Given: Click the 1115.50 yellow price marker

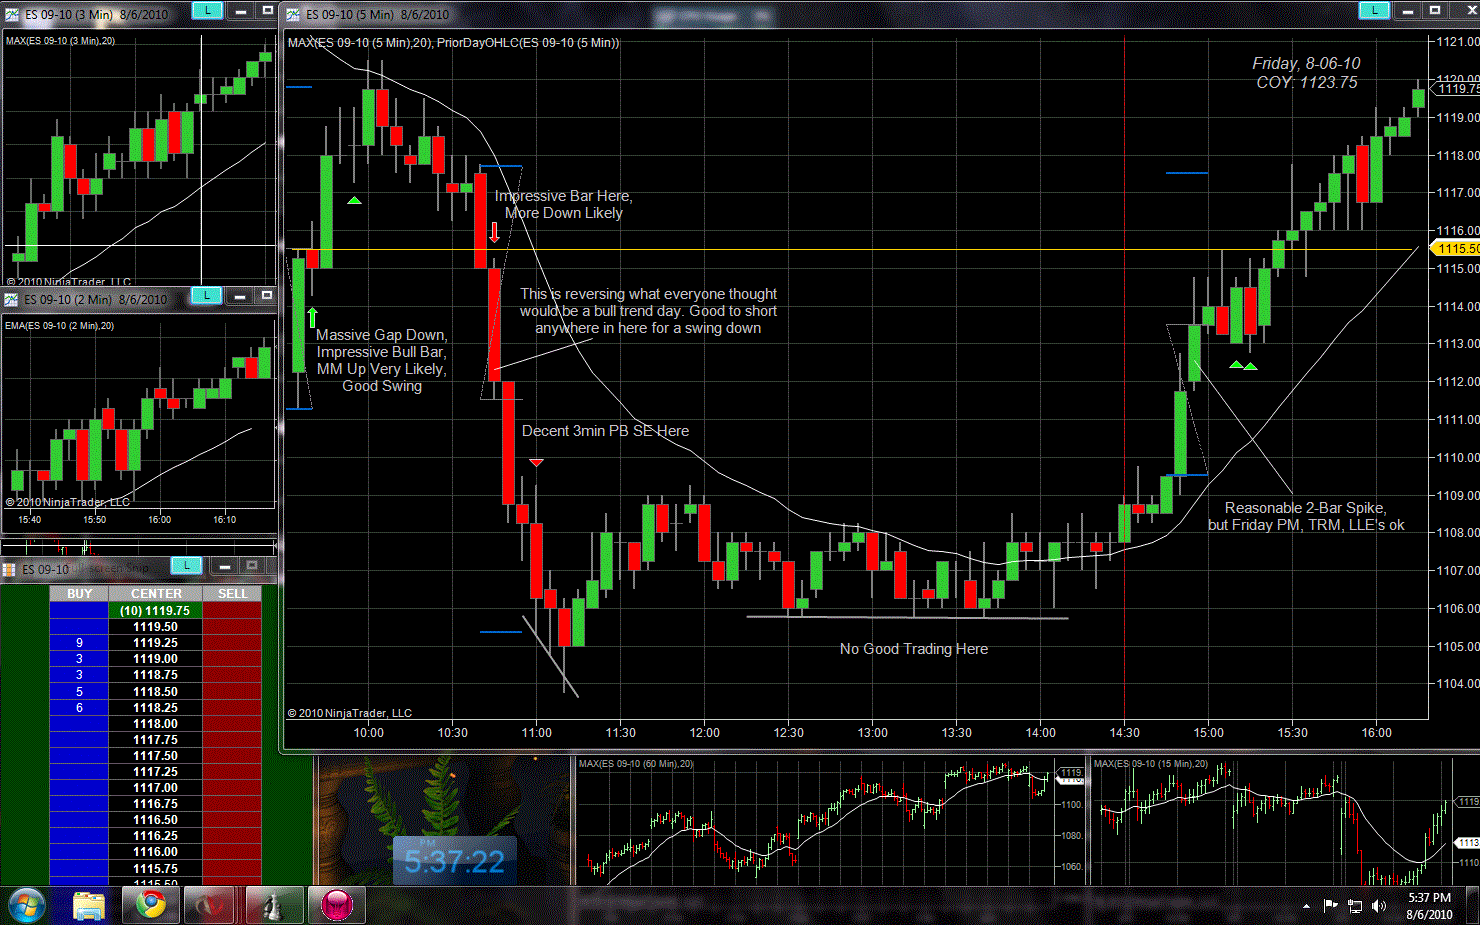Looking at the screenshot, I should tap(1457, 249).
